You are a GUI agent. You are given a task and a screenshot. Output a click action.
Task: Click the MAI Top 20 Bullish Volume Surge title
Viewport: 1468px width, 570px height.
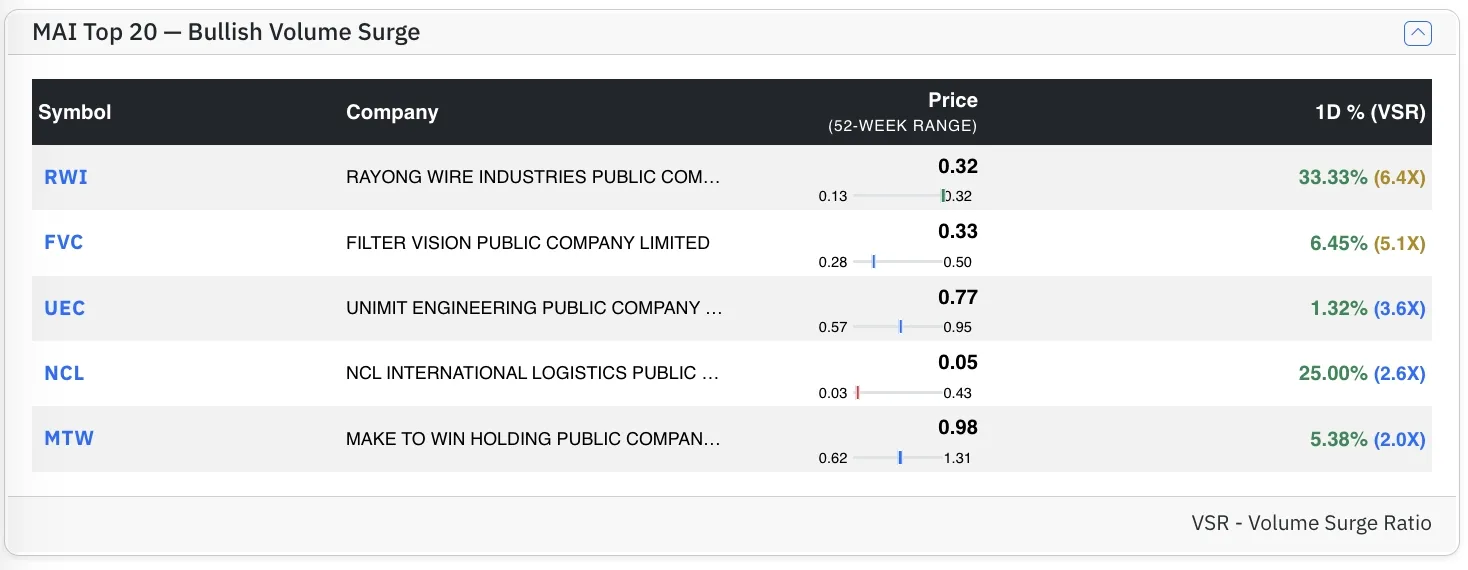(x=226, y=32)
